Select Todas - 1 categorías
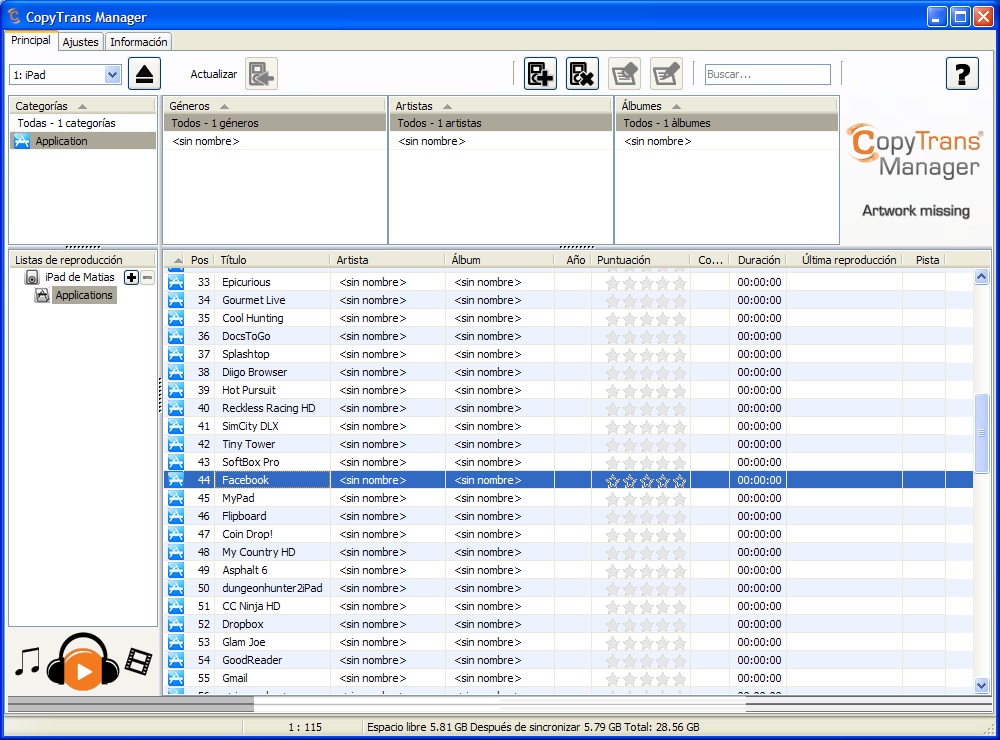This screenshot has width=1000, height=740. 83,123
